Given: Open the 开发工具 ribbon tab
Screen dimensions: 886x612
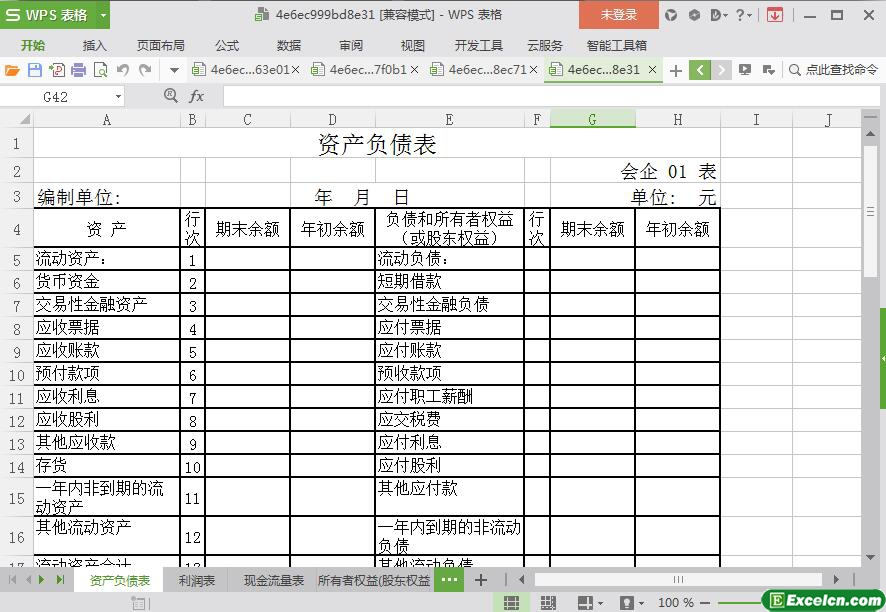Looking at the screenshot, I should [479, 45].
